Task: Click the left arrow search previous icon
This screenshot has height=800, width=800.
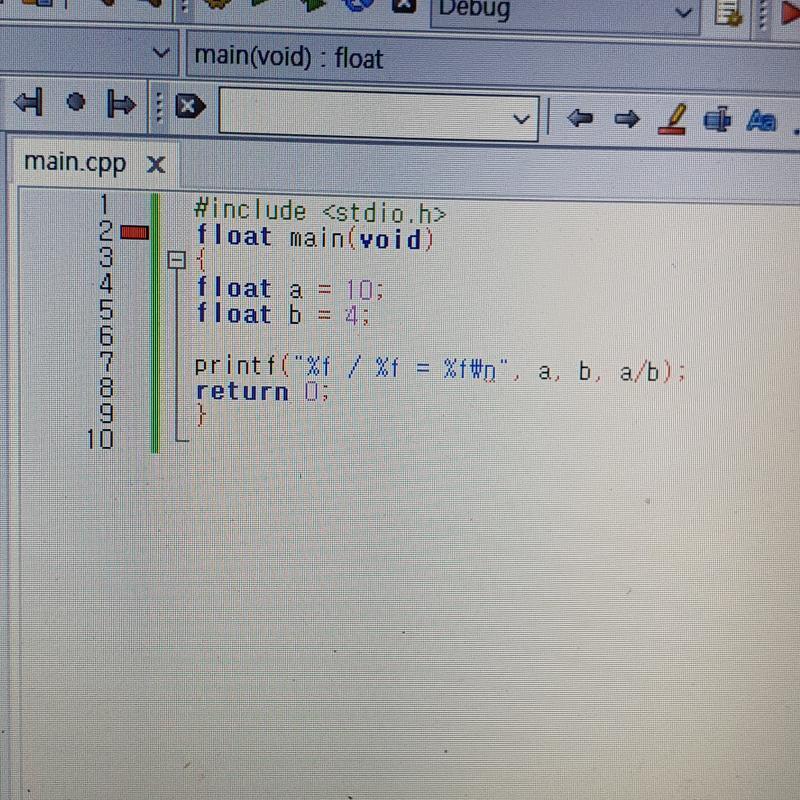Action: pyautogui.click(x=580, y=118)
